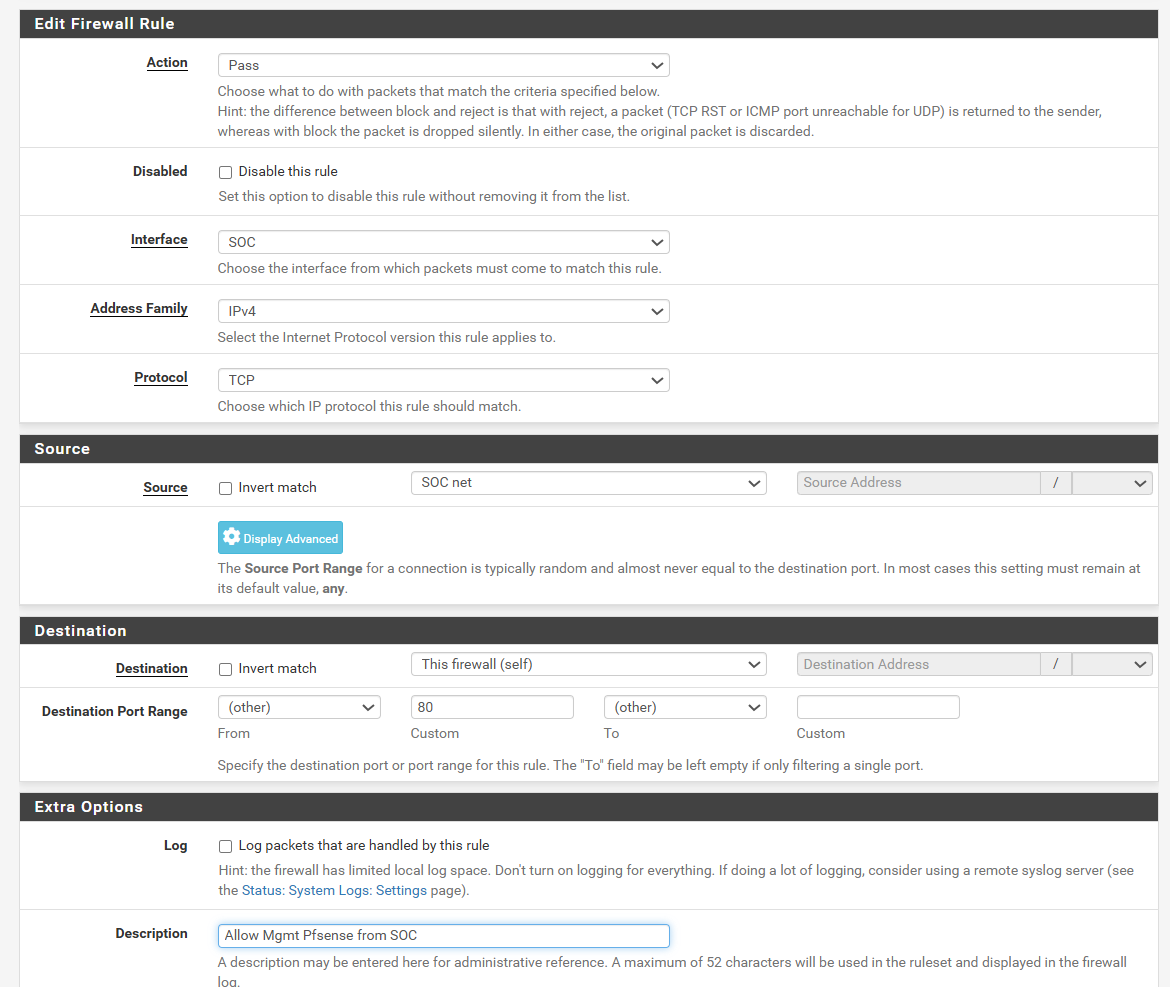This screenshot has width=1170, height=987.
Task: Click the Description text field
Action: tap(443, 935)
